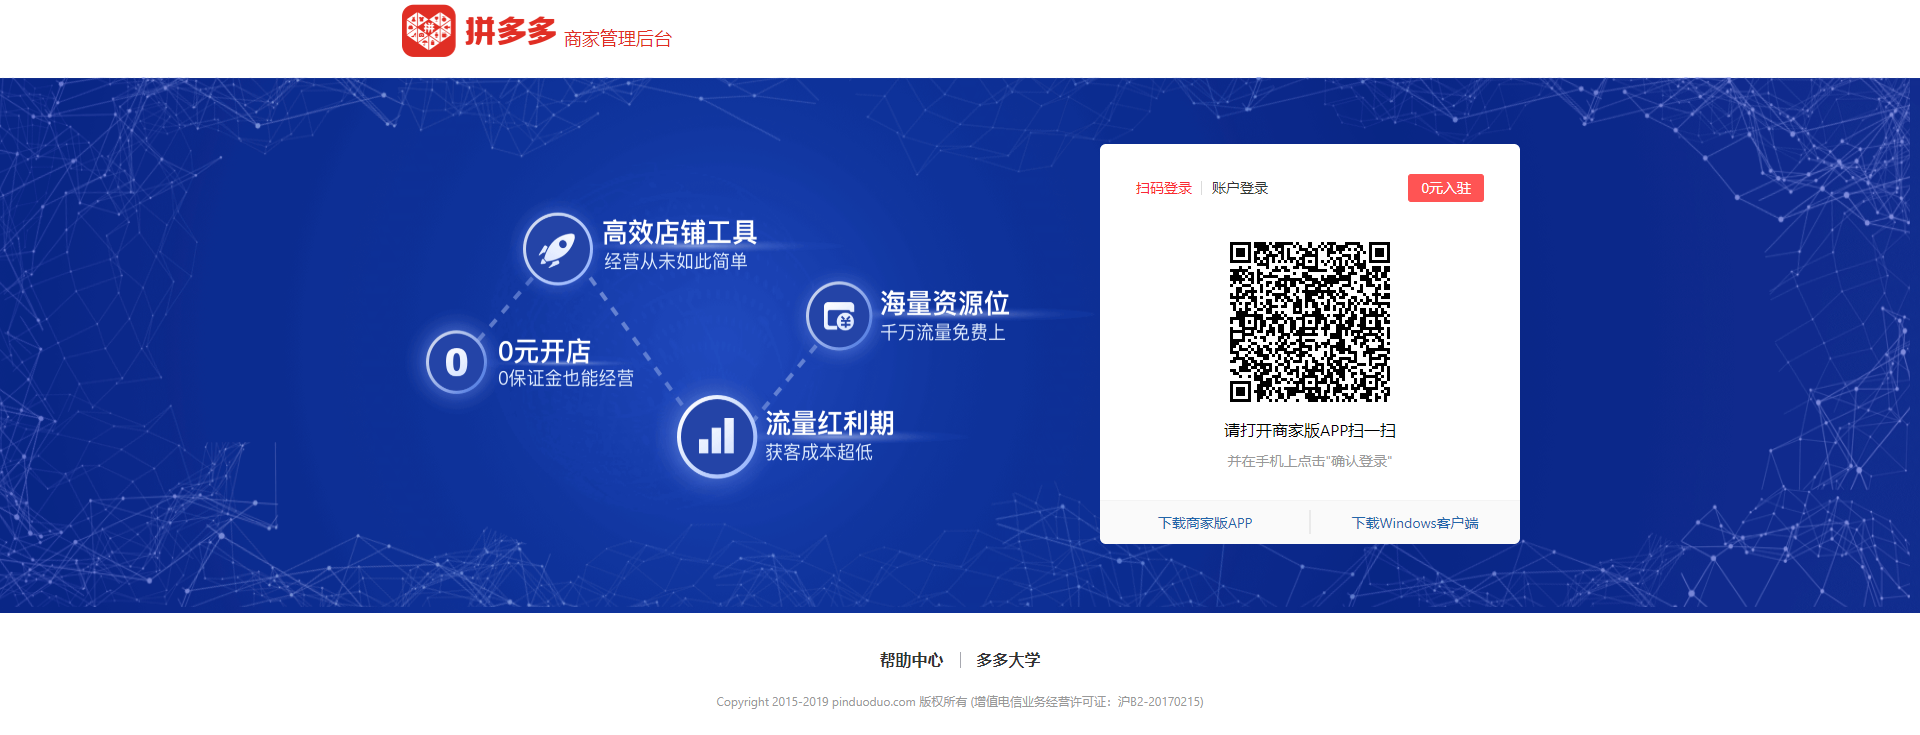Image resolution: width=1920 pixels, height=735 pixels.
Task: Open the 多多大学 footer link
Action: (x=1008, y=660)
